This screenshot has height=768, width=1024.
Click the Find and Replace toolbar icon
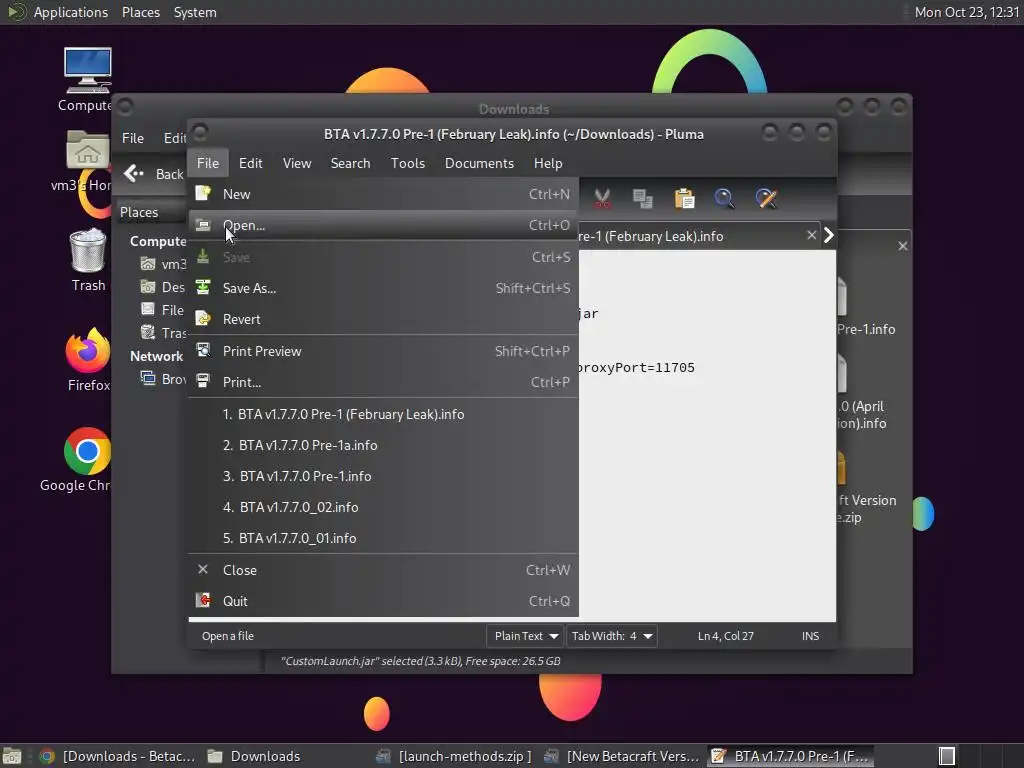766,199
